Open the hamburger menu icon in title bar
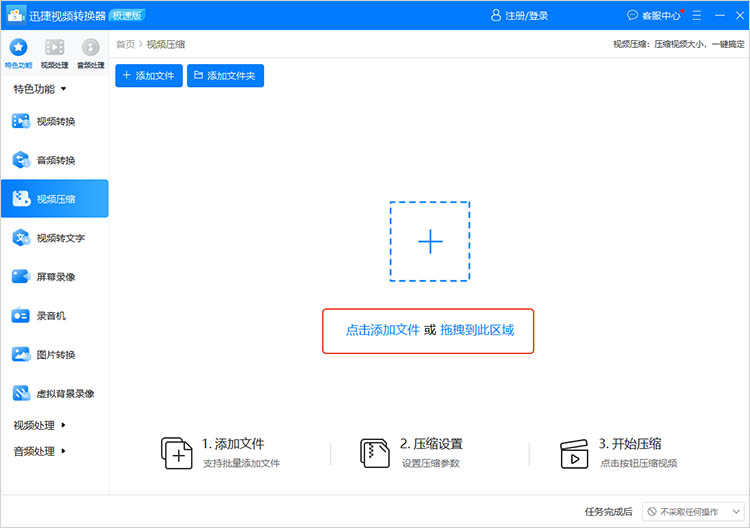The width and height of the screenshot is (750, 528). (697, 15)
